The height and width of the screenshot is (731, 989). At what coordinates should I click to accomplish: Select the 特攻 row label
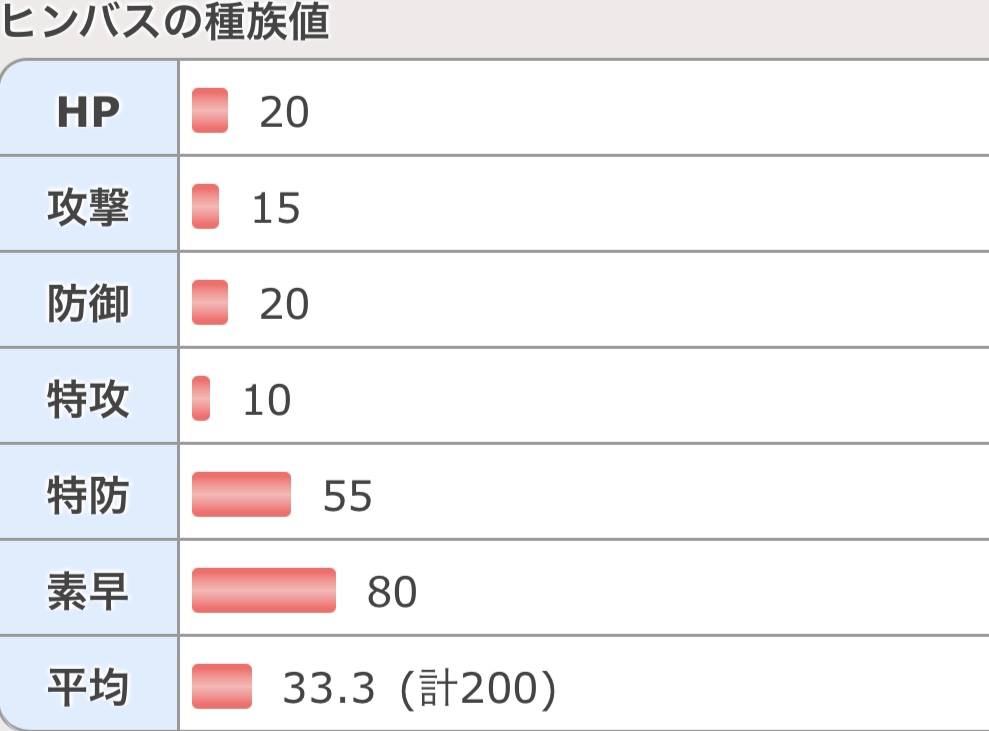pyautogui.click(x=89, y=395)
